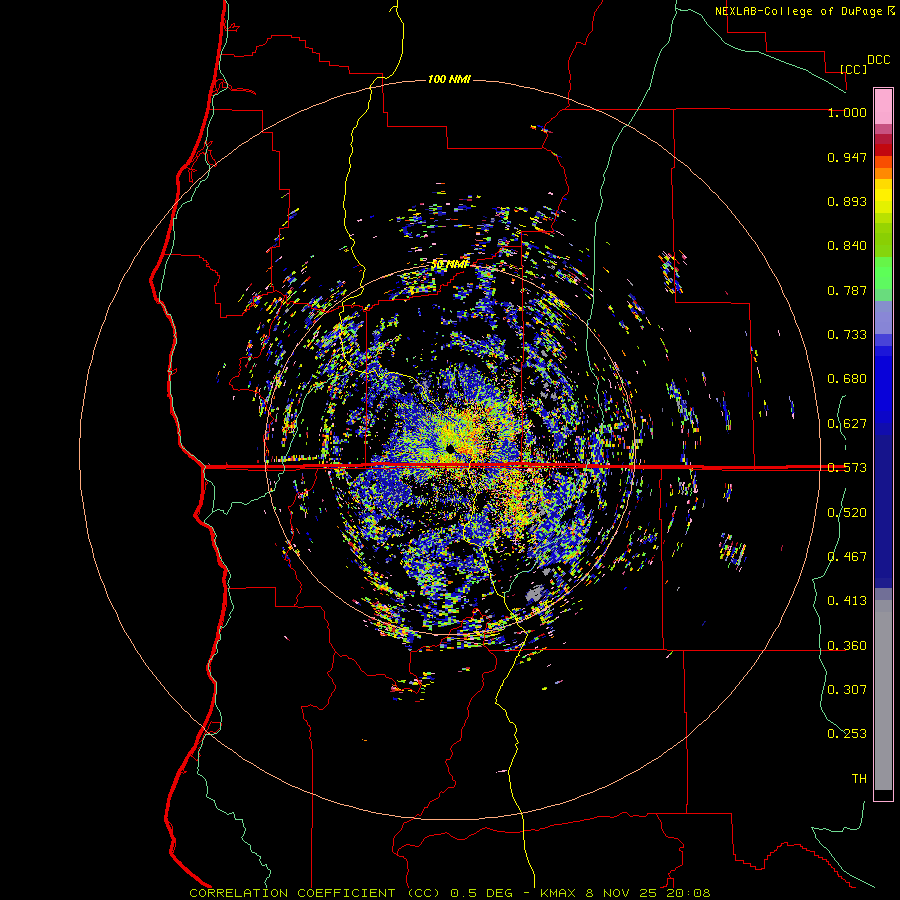The height and width of the screenshot is (900, 900).
Task: Click the 0.467 scale value
Action: 847,557
